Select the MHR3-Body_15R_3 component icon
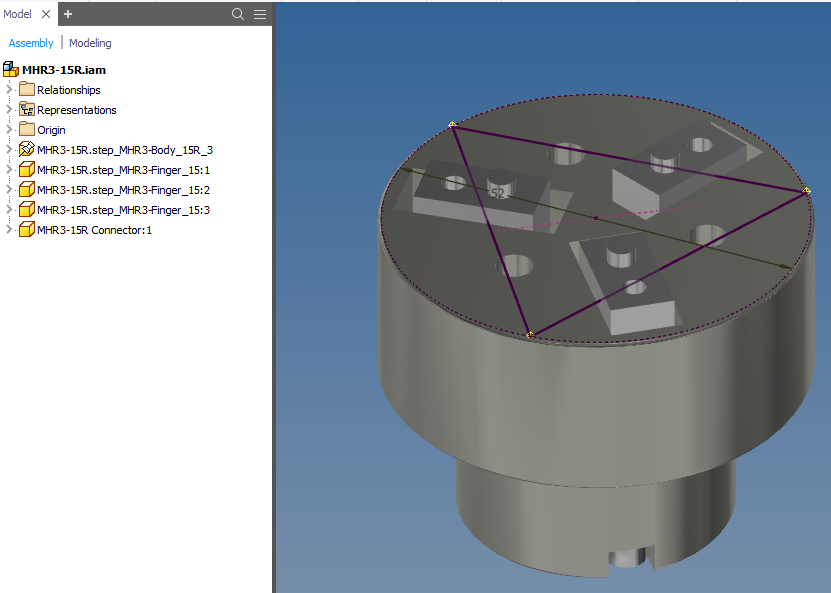This screenshot has width=831, height=593. [27, 149]
